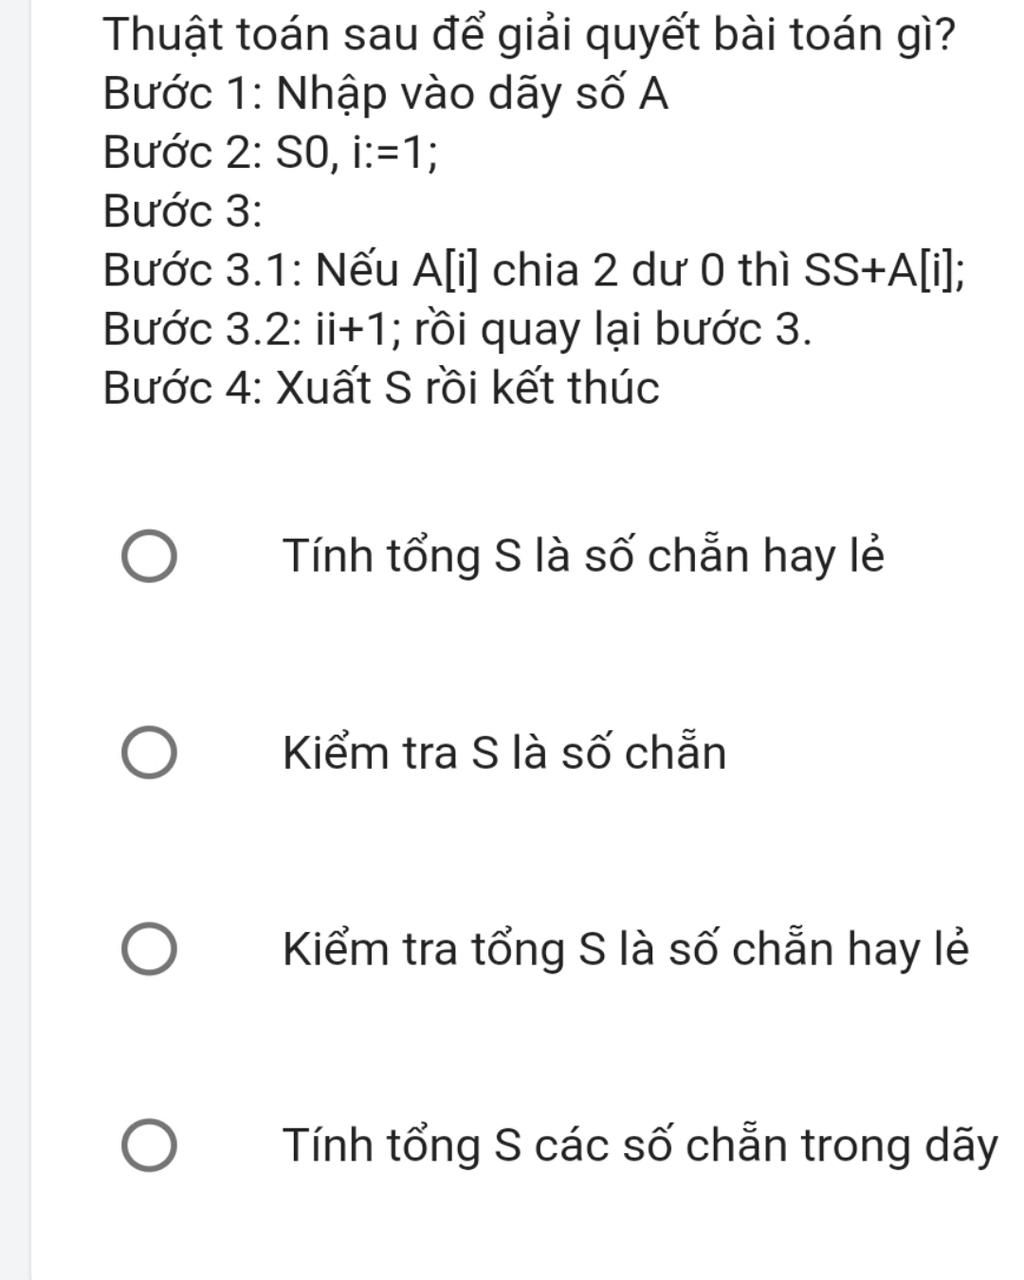The image size is (1024, 1280).
Task: Click the standalone 'Bước 3:' line
Action: pyautogui.click(x=183, y=211)
